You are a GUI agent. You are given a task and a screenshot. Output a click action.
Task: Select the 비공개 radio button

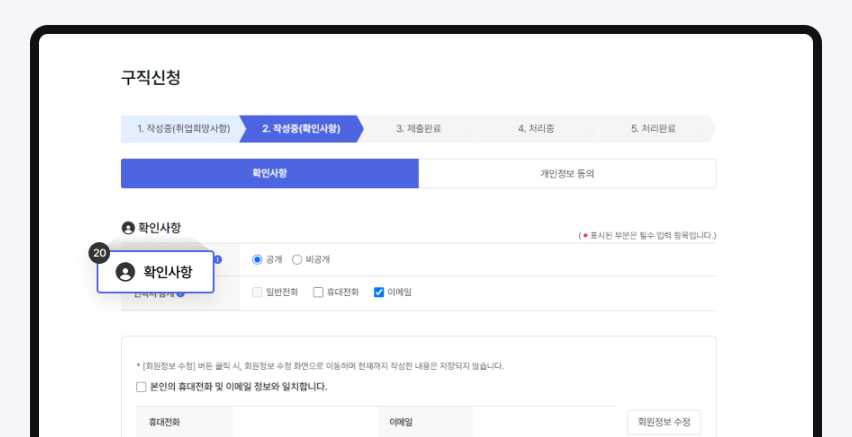[297, 260]
